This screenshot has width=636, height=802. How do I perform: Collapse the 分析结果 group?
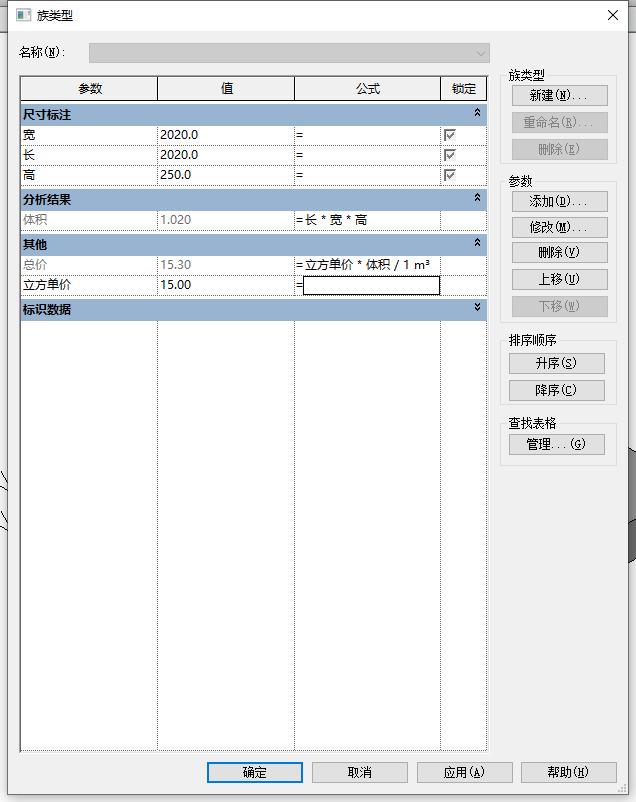(477, 197)
